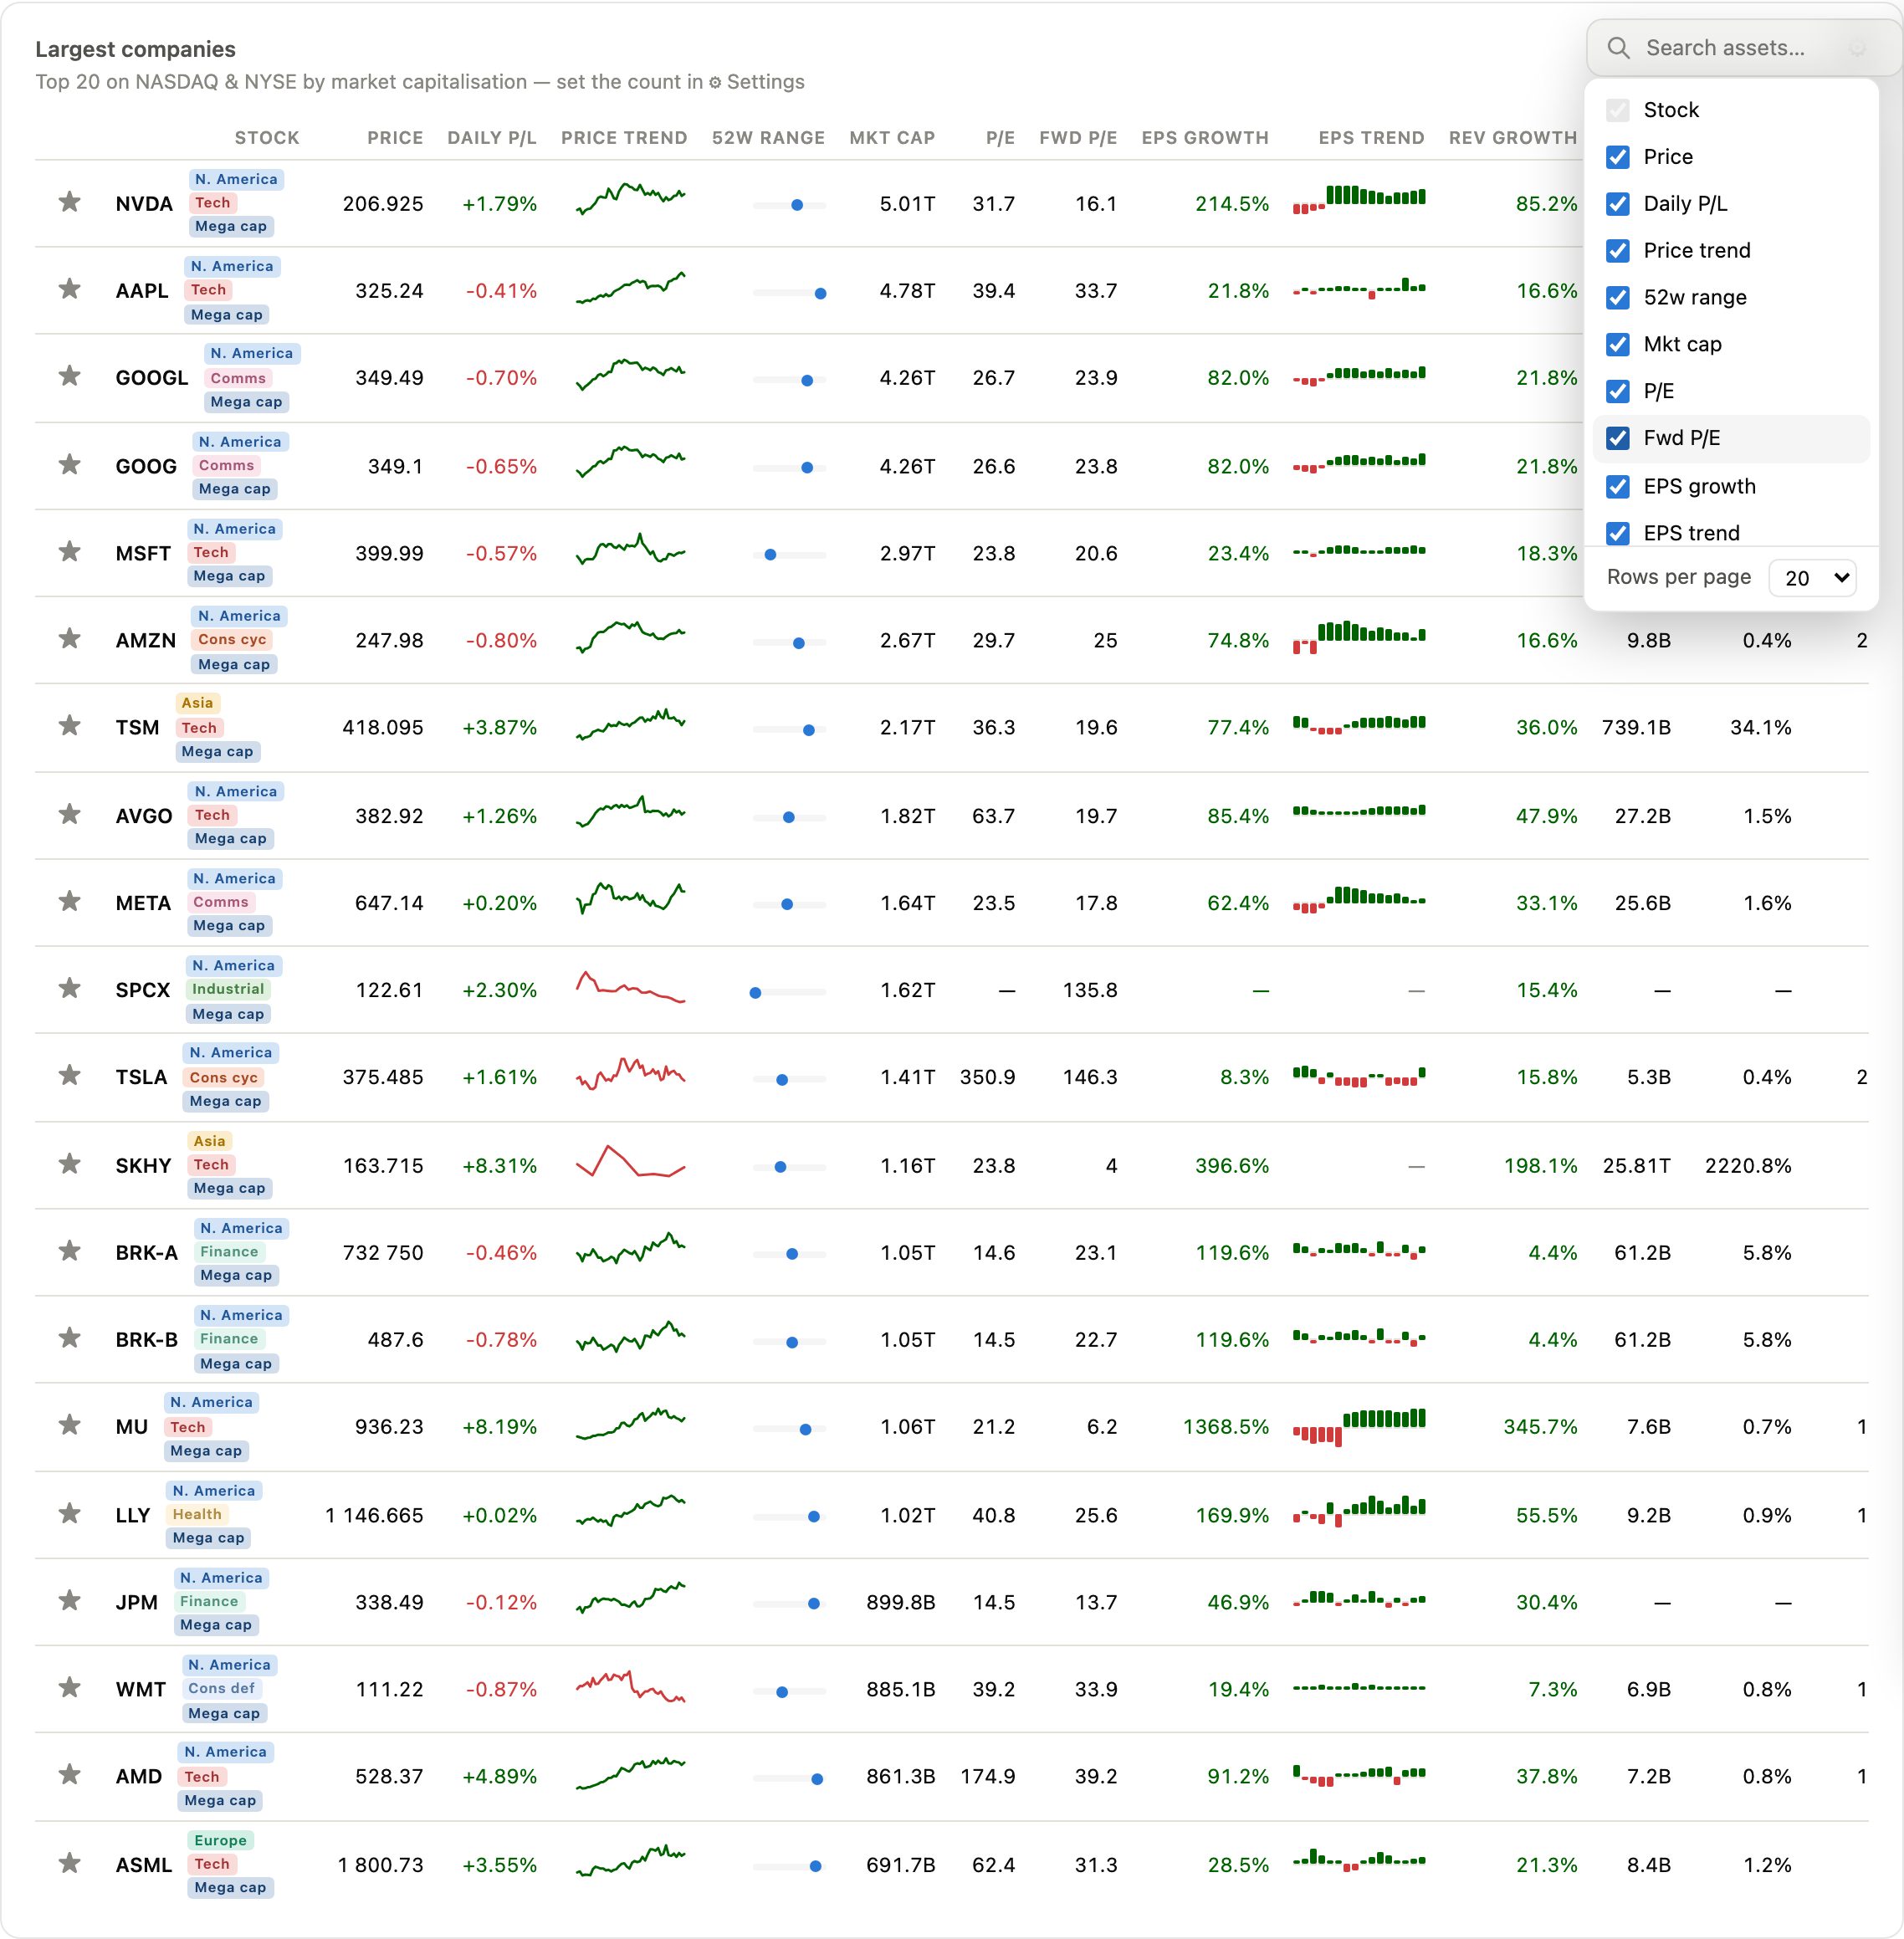Click the SPCX 52-week range bar
This screenshot has height=1939, width=1904.
[790, 992]
